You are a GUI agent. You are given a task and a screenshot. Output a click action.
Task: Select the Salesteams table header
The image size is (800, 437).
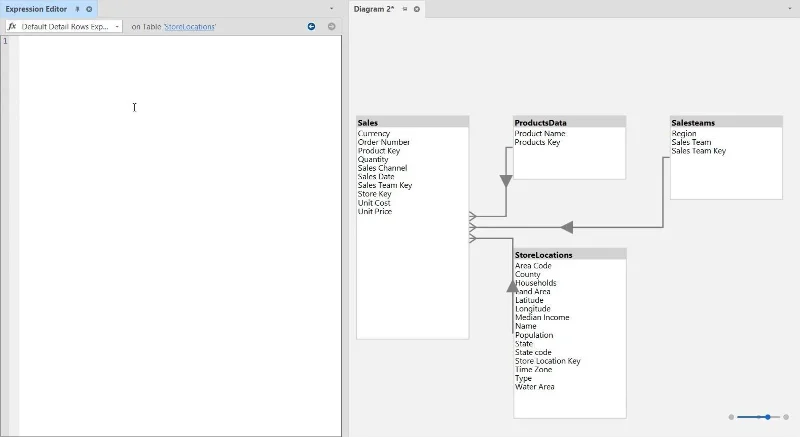(726, 122)
